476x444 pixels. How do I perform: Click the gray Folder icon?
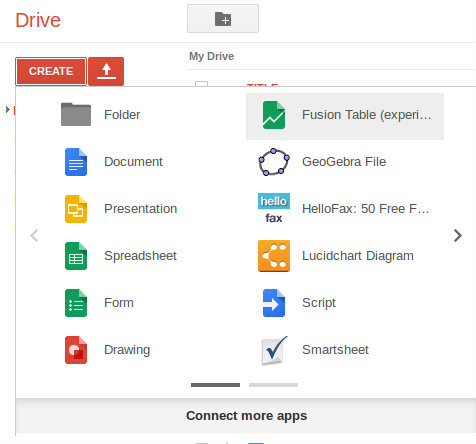76,114
